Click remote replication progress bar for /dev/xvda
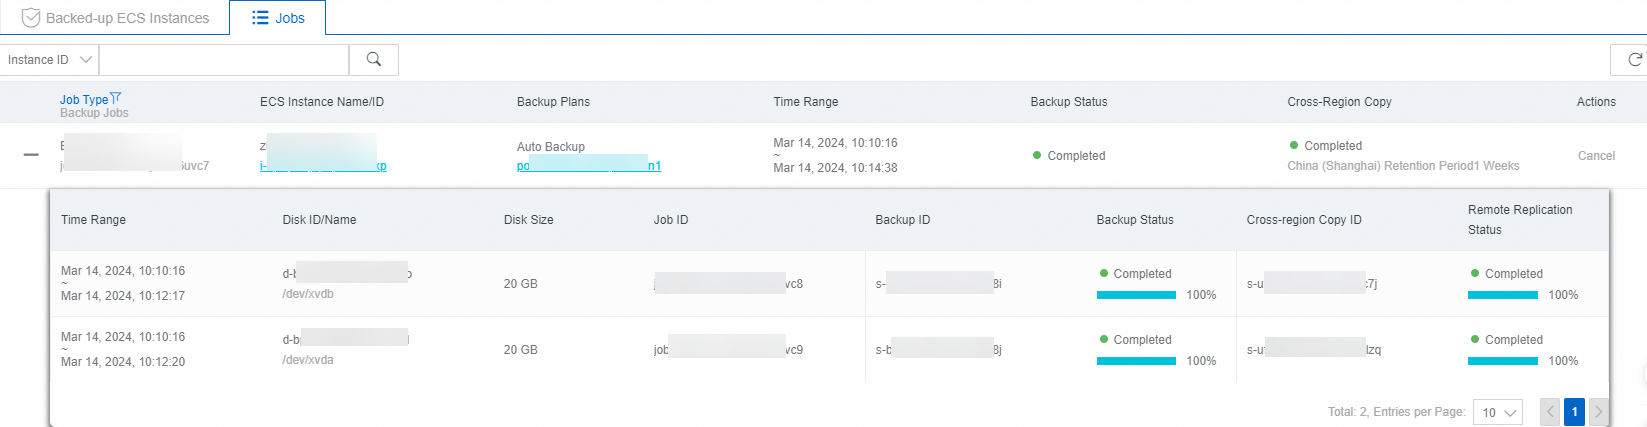This screenshot has height=427, width=1647. pyautogui.click(x=1502, y=361)
